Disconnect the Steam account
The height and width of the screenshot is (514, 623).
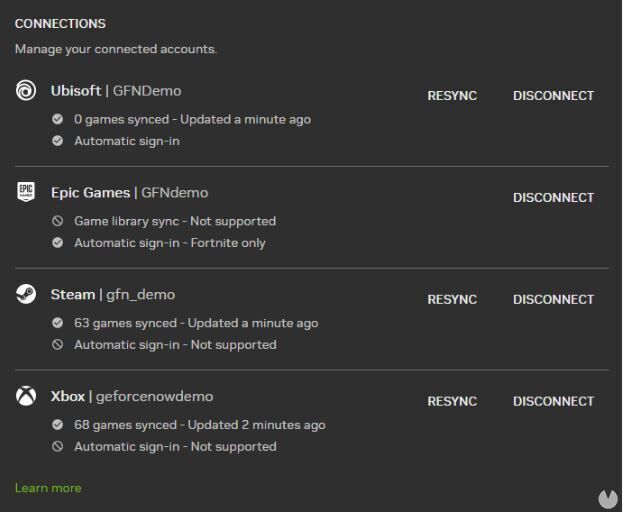(553, 299)
